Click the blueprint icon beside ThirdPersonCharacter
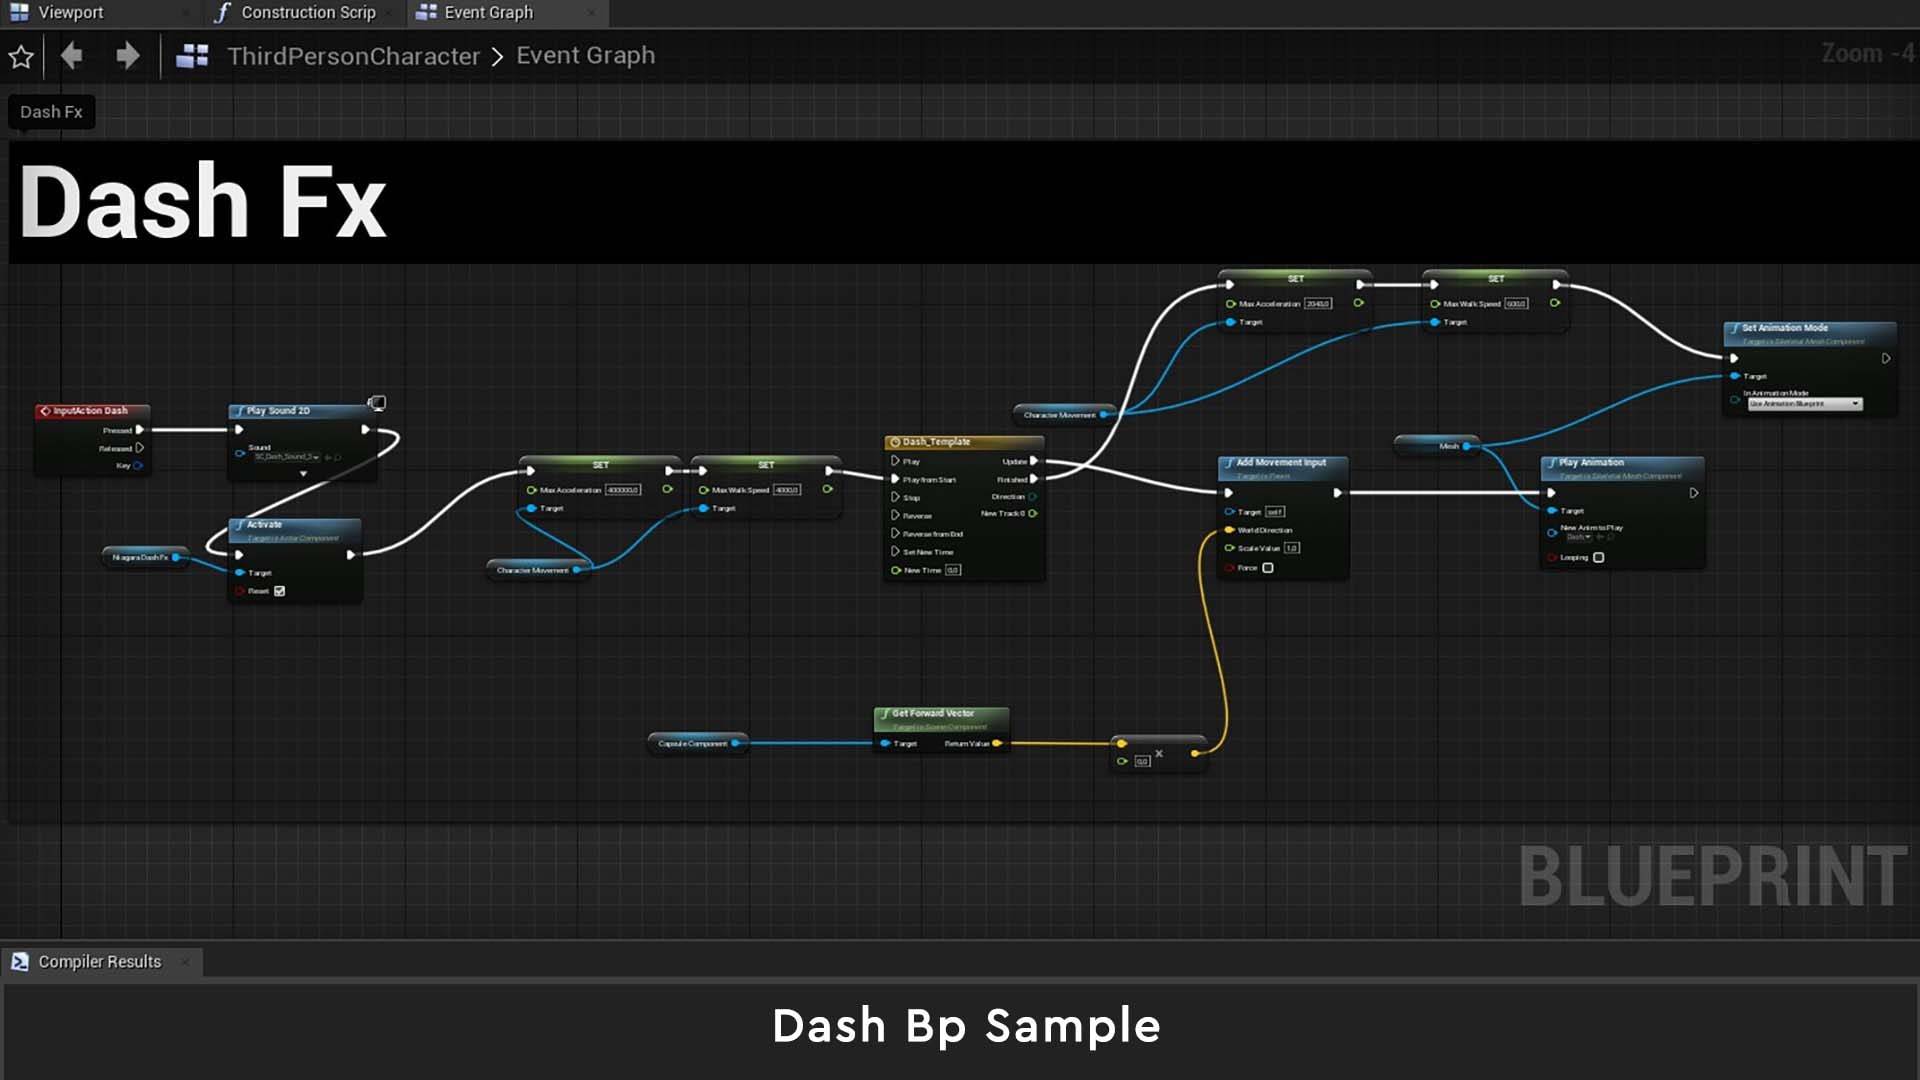 click(192, 56)
